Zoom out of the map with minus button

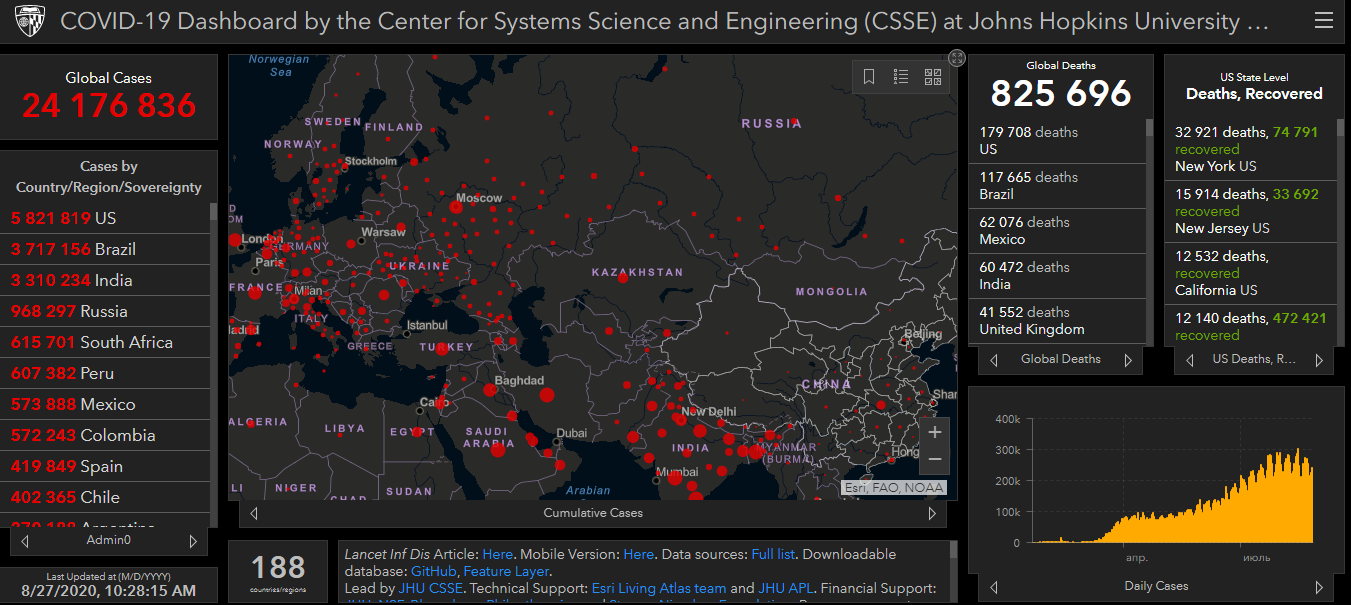935,459
